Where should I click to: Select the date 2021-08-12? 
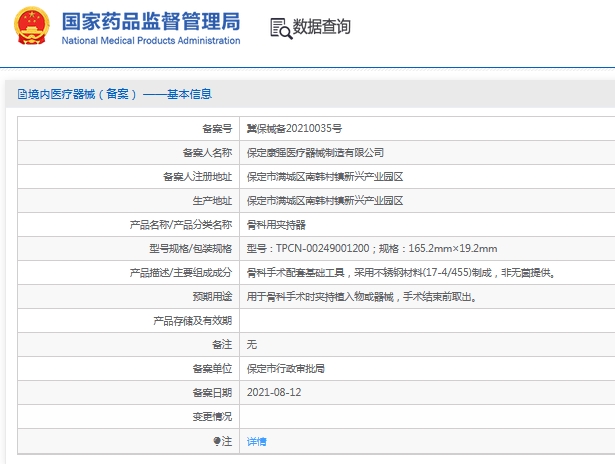pyautogui.click(x=274, y=393)
